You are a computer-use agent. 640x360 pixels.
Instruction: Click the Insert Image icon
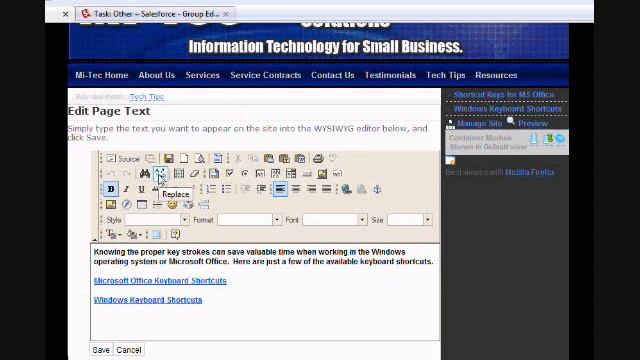click(111, 204)
